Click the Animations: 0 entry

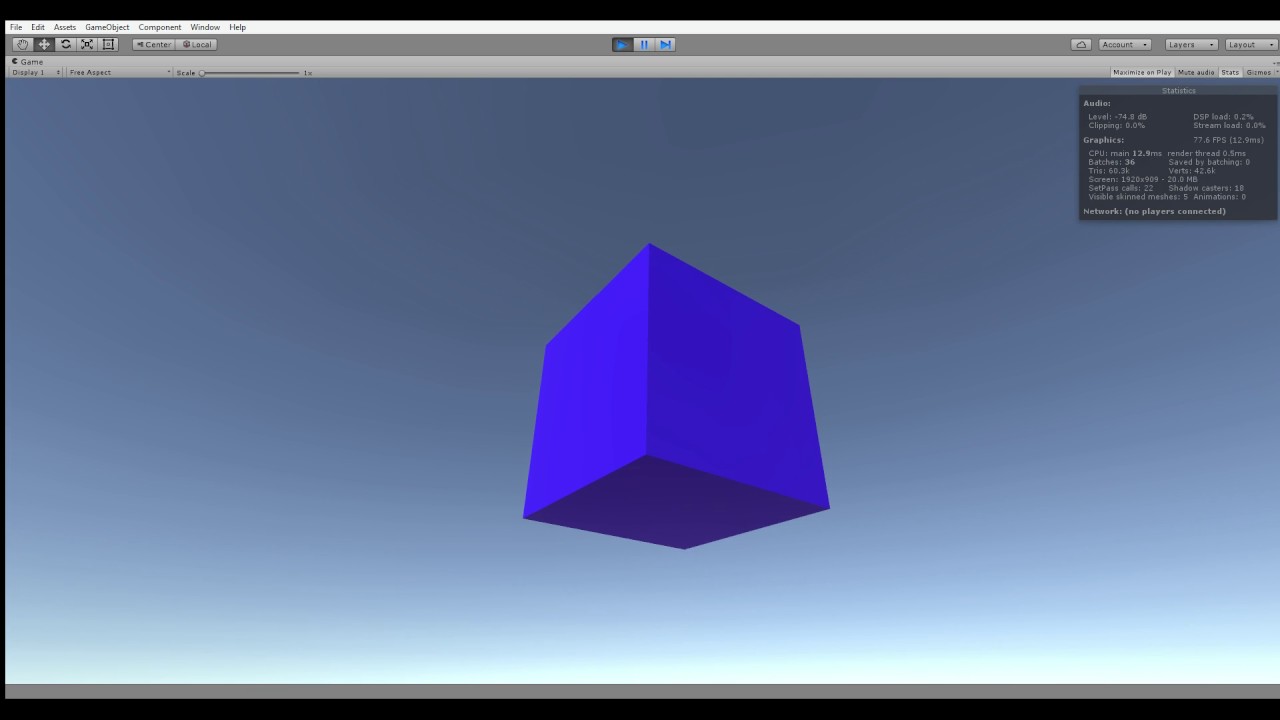click(x=1219, y=197)
